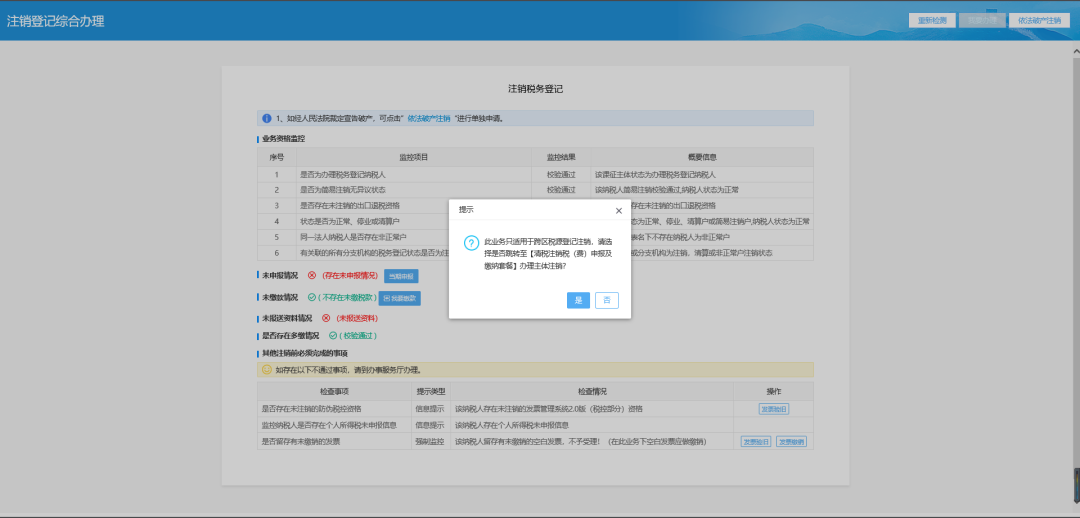Click the 重新检测 button in header
This screenshot has height=518, width=1080.
(x=932, y=20)
